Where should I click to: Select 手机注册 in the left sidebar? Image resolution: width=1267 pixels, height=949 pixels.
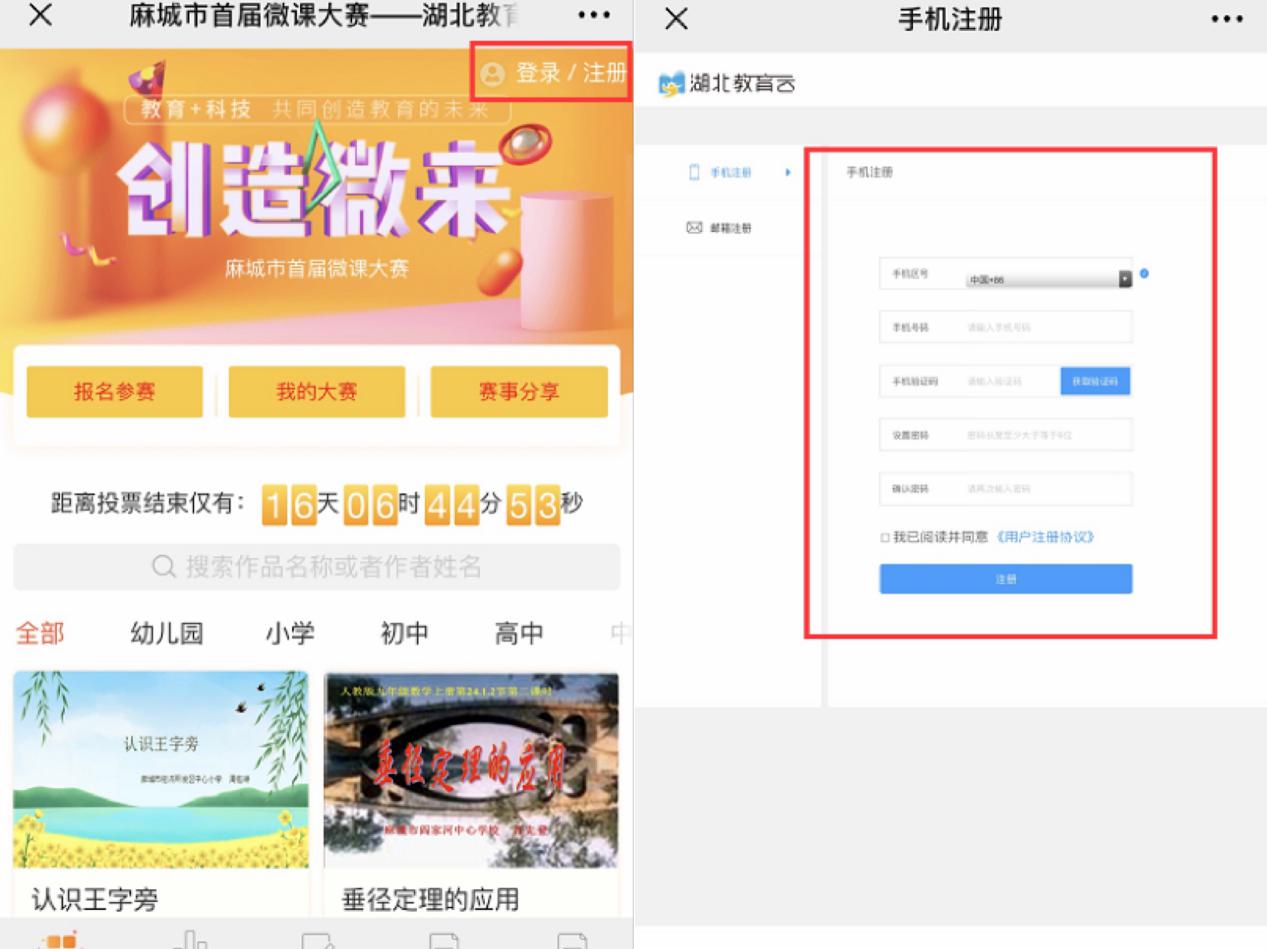[x=730, y=173]
